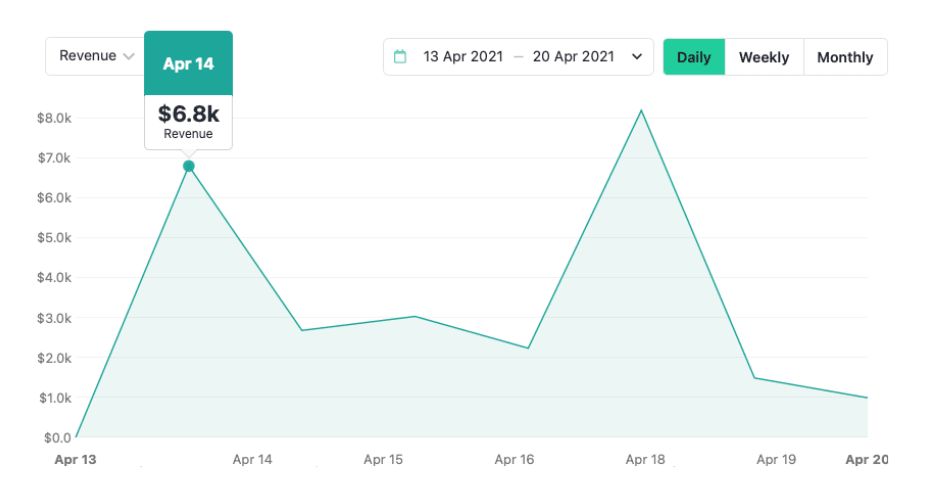Click the Apr 18 x-axis label
Image resolution: width=926 pixels, height=492 pixels.
click(645, 460)
